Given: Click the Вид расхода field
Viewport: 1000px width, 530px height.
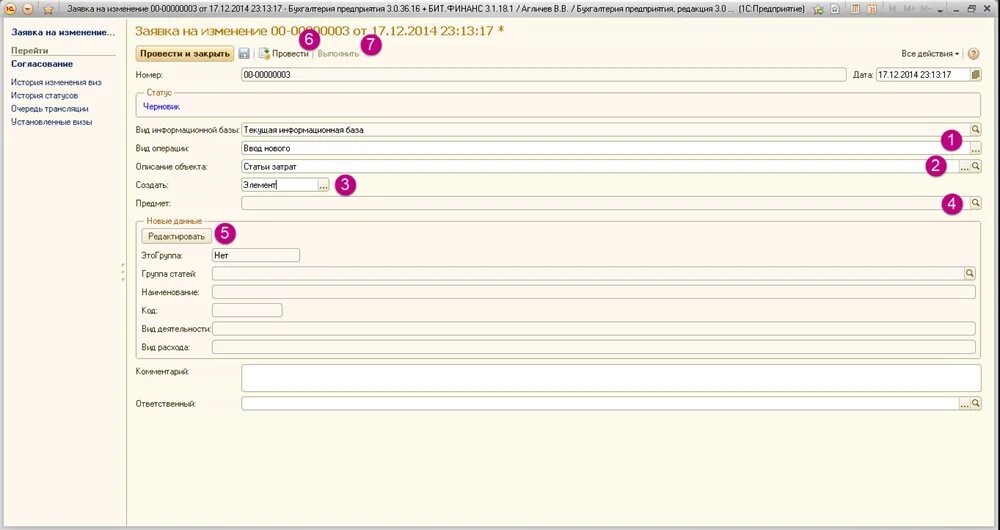Looking at the screenshot, I should click(594, 348).
